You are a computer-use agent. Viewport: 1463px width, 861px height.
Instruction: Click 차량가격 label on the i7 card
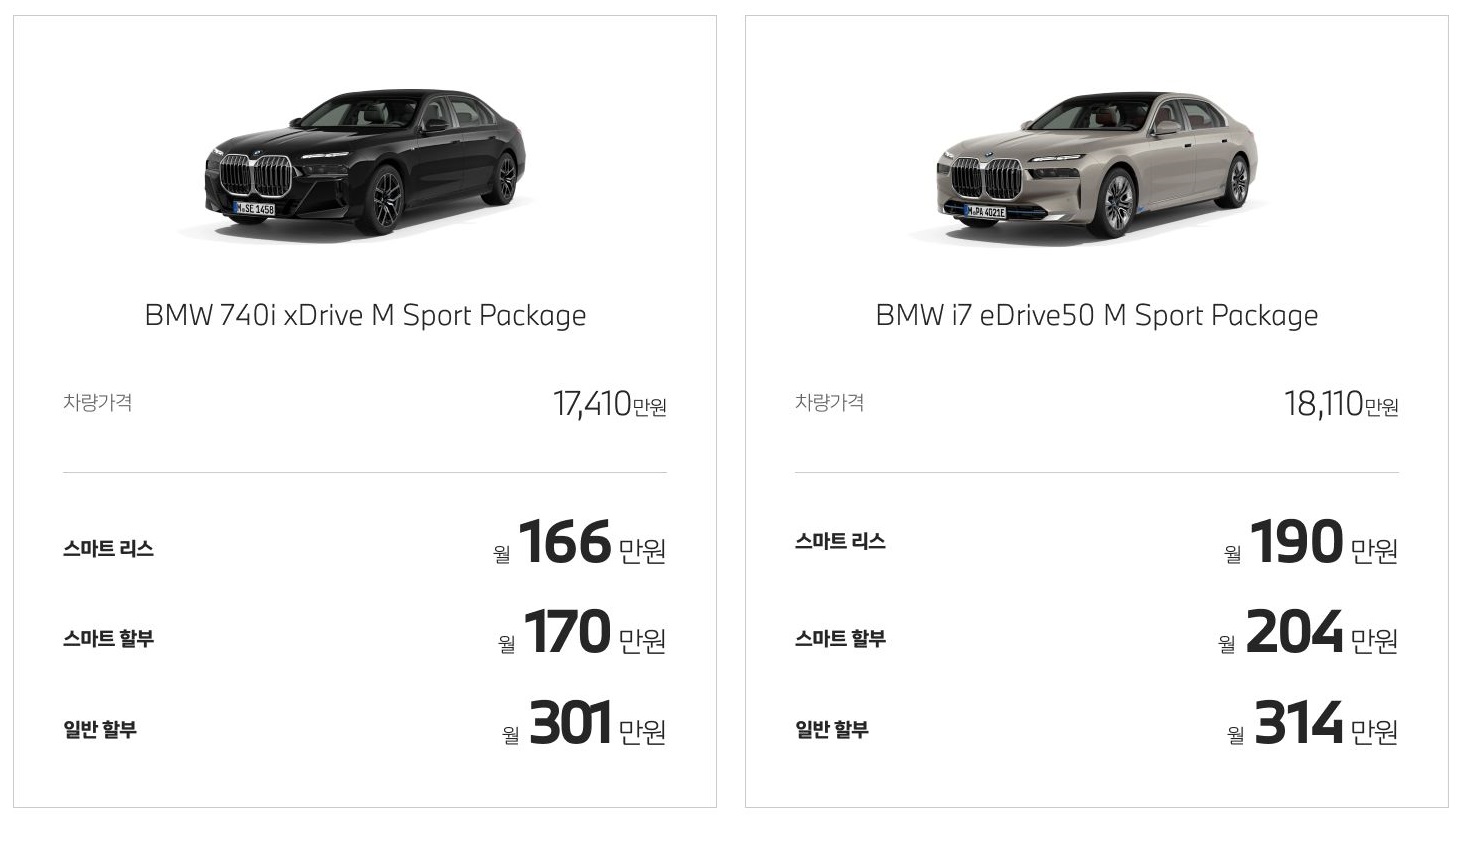[x=830, y=402]
